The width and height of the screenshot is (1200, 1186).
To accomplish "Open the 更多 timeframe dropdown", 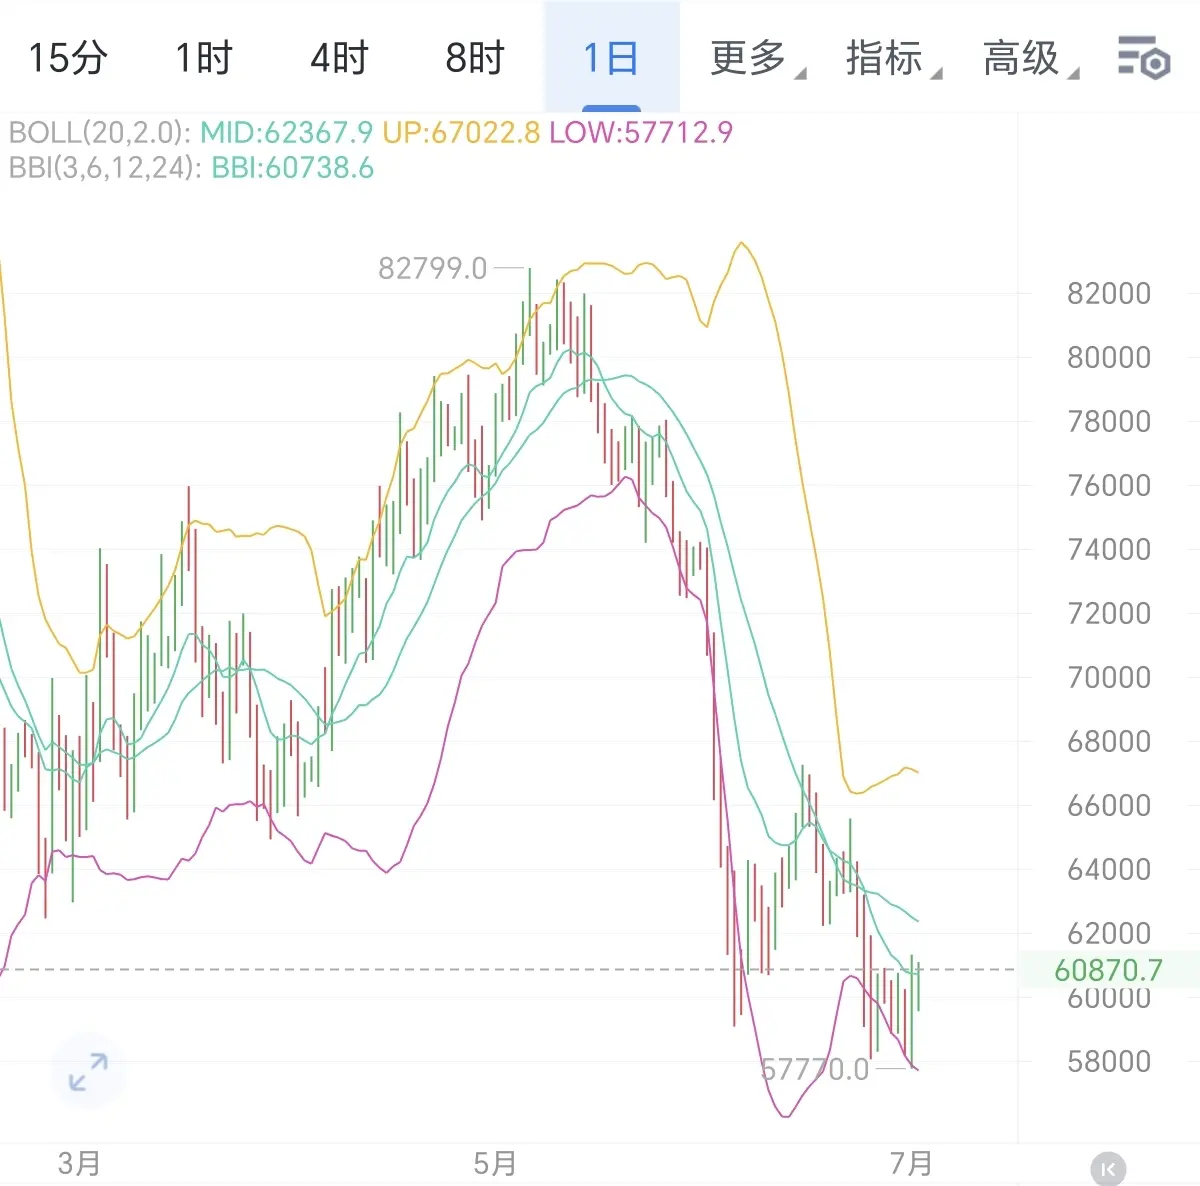I will (x=757, y=58).
